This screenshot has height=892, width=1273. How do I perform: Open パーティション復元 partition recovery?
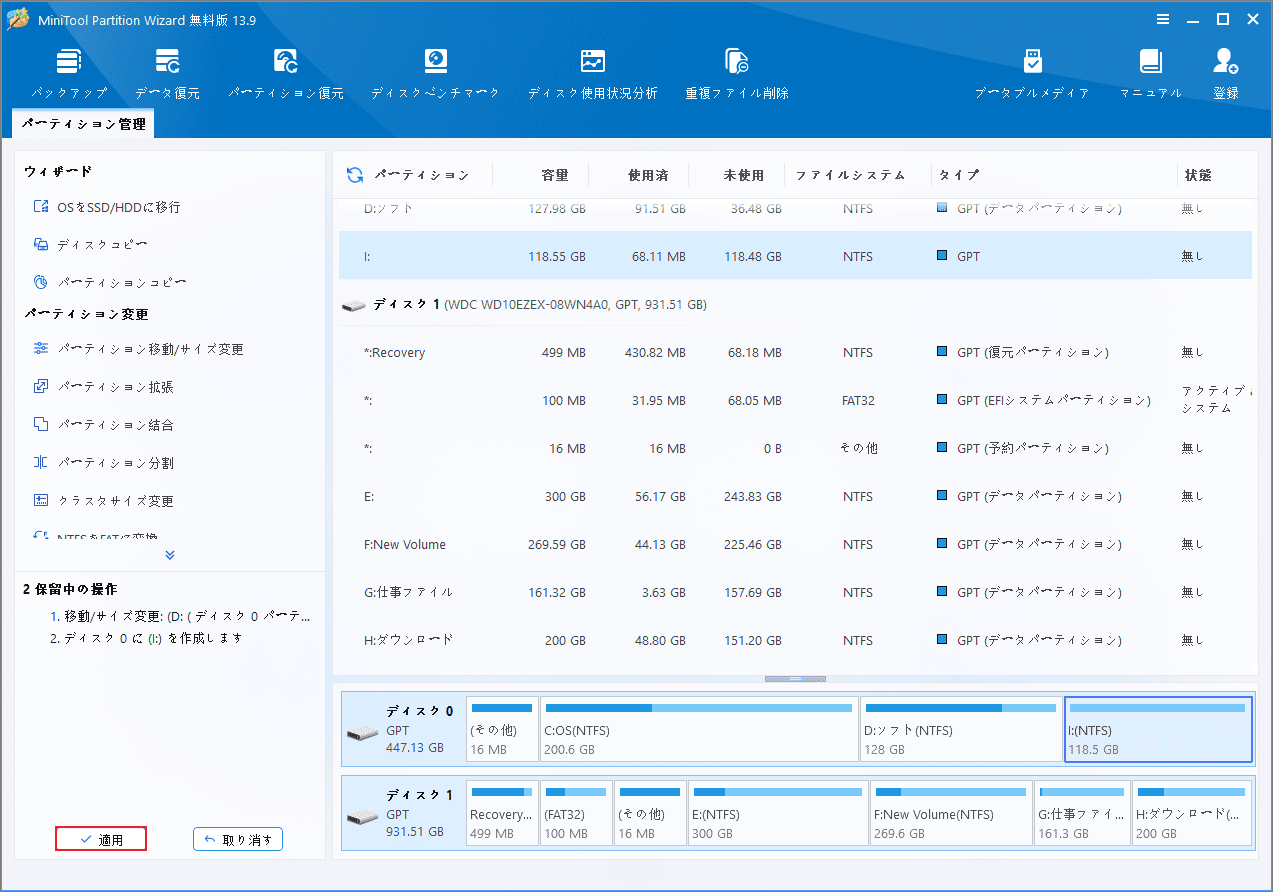click(286, 73)
